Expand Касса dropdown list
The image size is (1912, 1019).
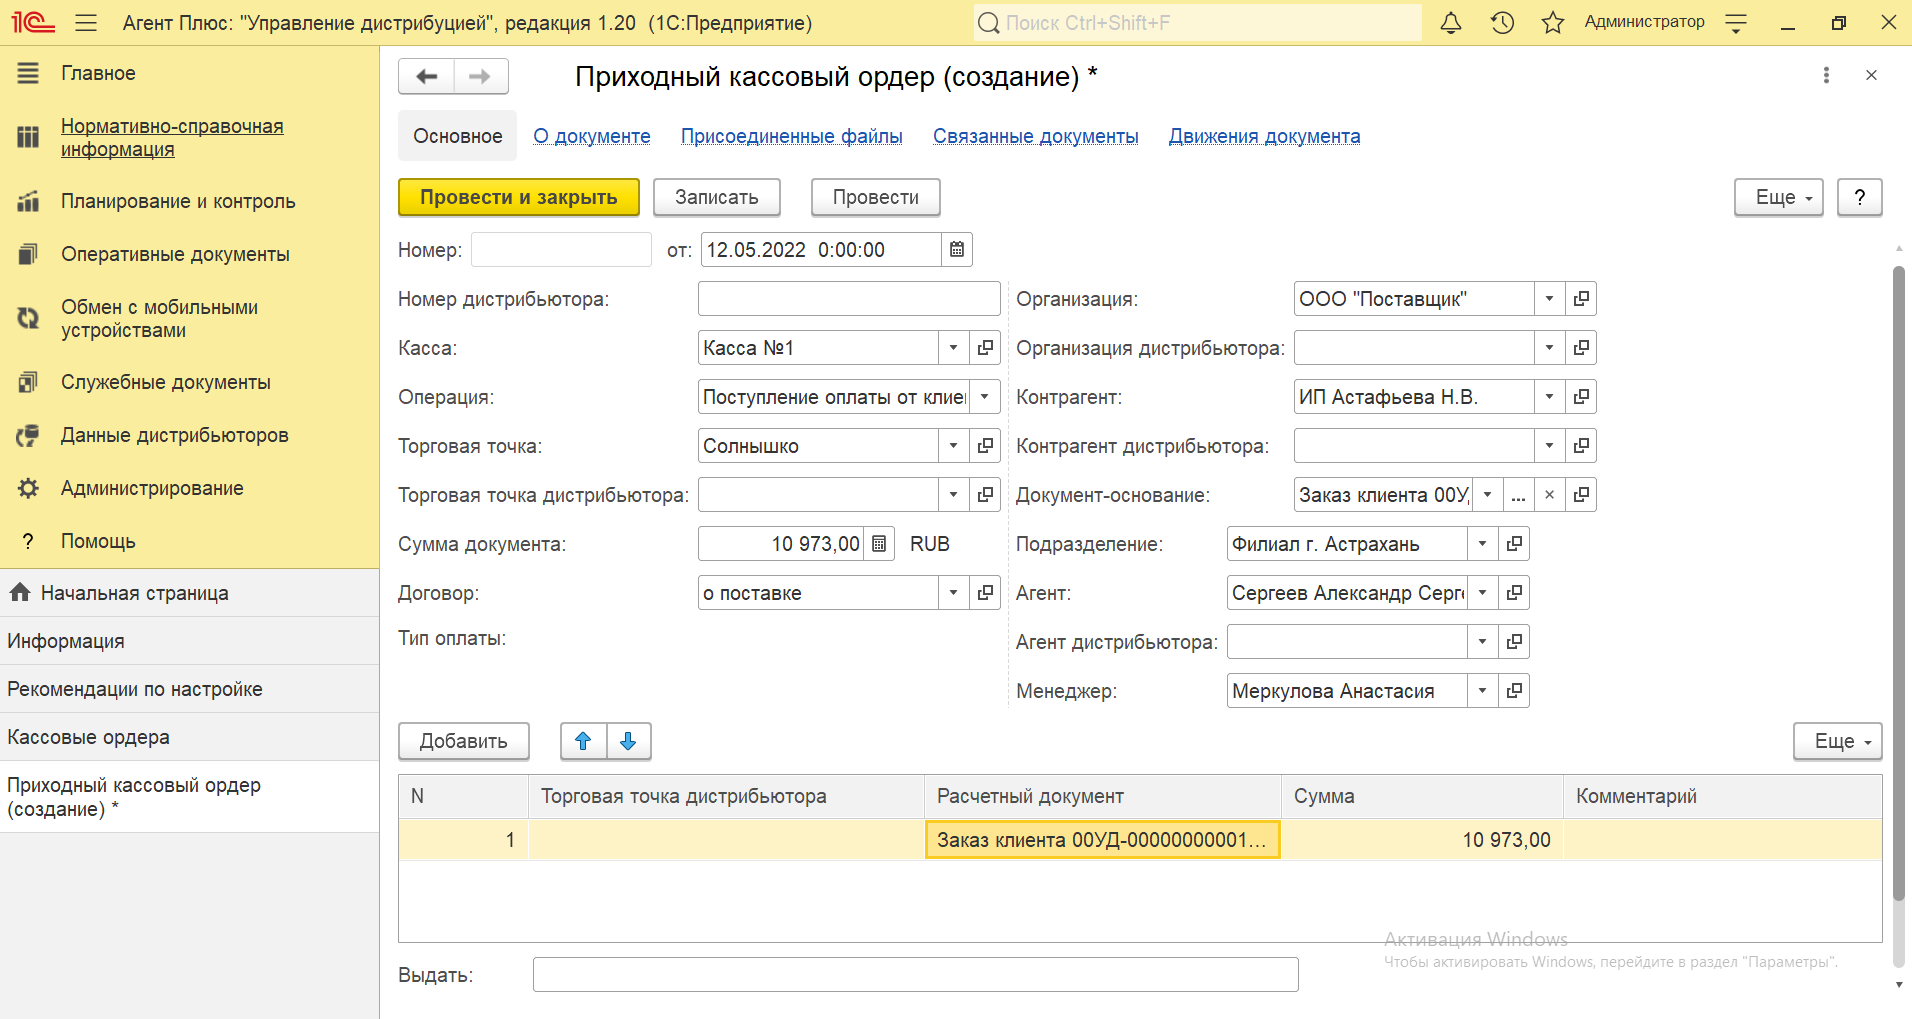click(x=953, y=348)
